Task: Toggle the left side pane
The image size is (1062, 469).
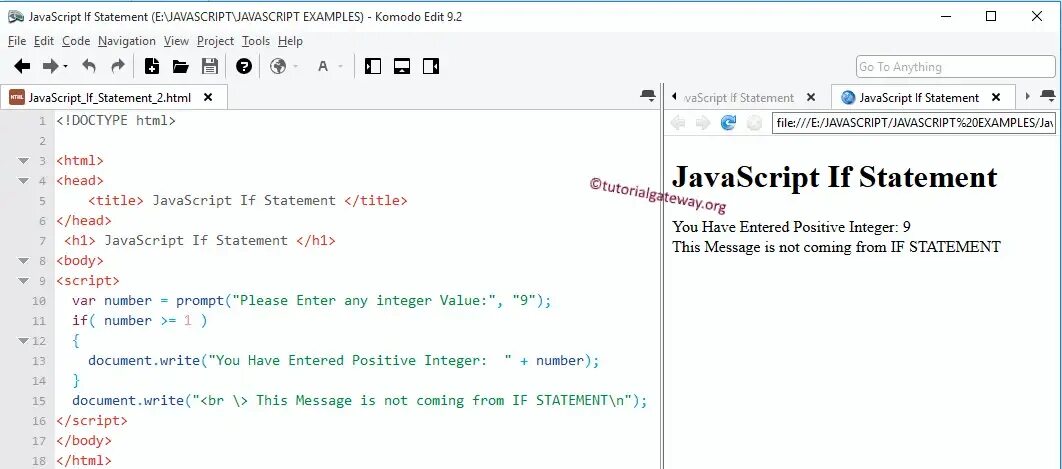Action: (373, 66)
